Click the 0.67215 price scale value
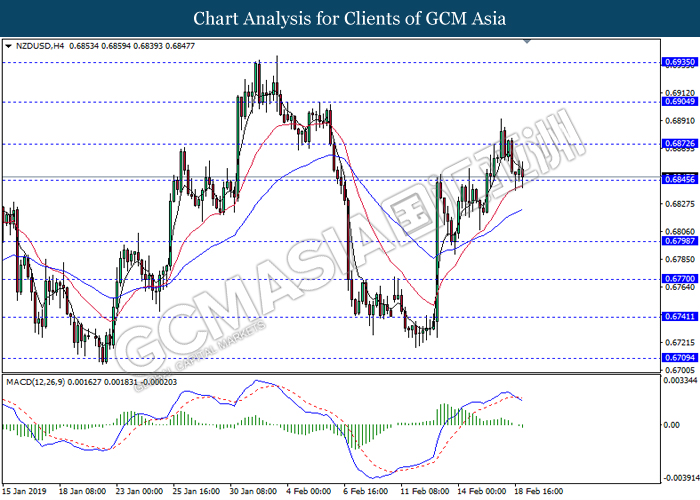The width and height of the screenshot is (700, 500). pyautogui.click(x=679, y=342)
